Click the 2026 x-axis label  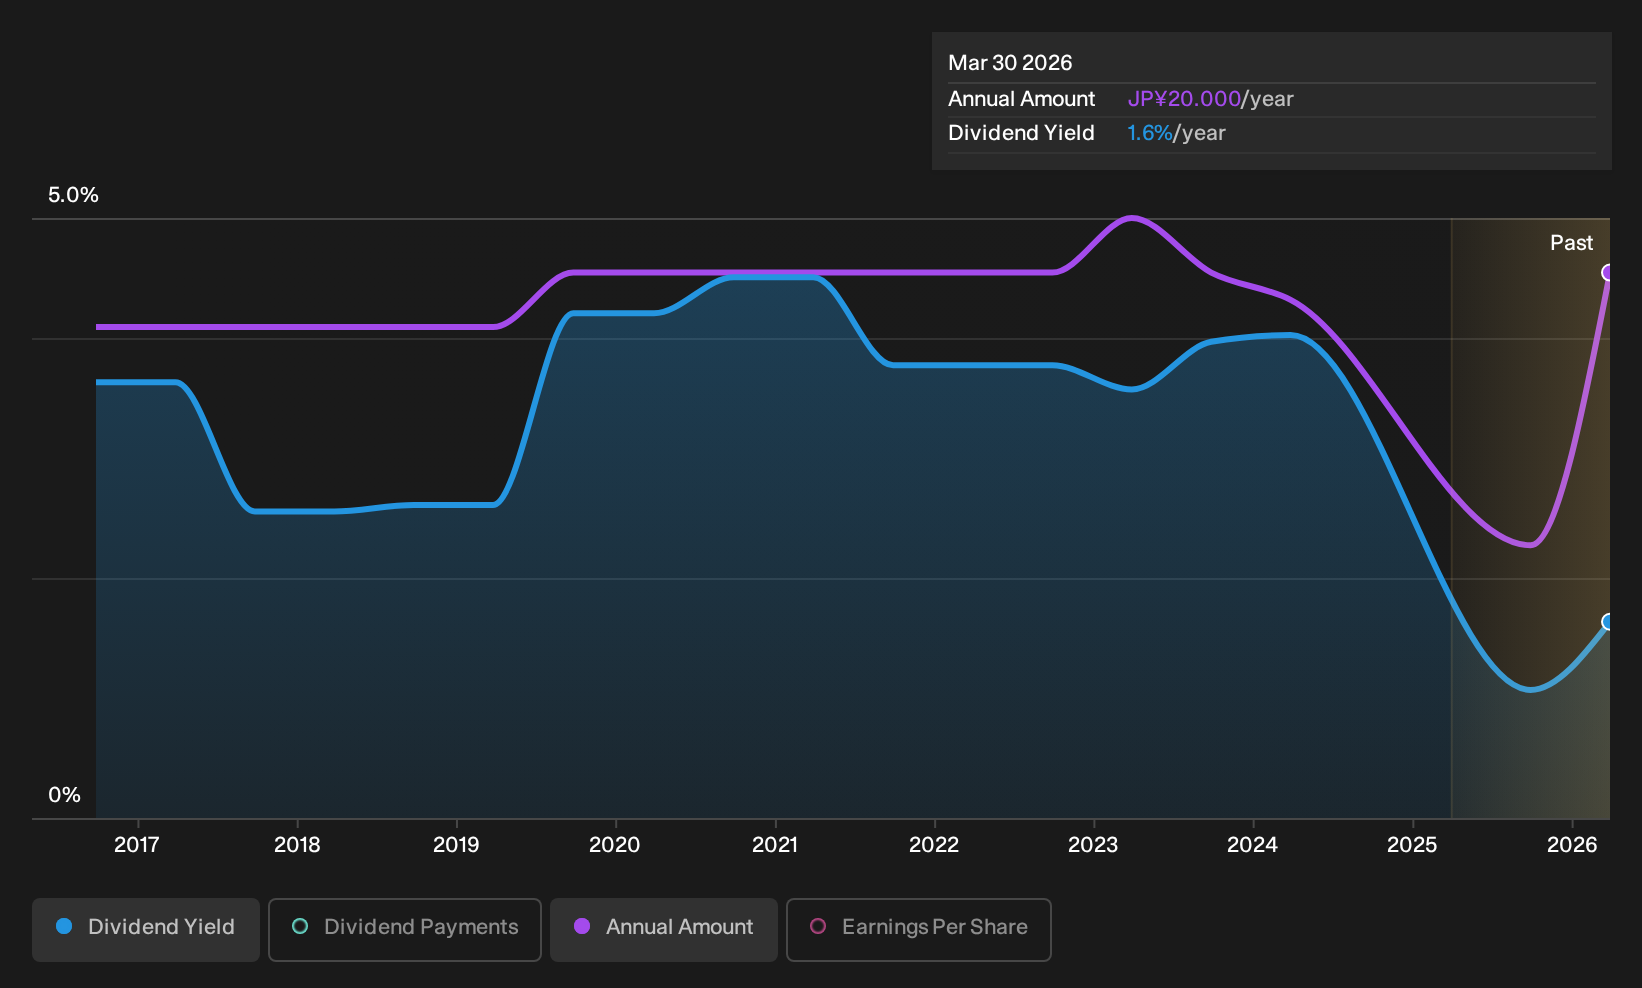point(1572,845)
